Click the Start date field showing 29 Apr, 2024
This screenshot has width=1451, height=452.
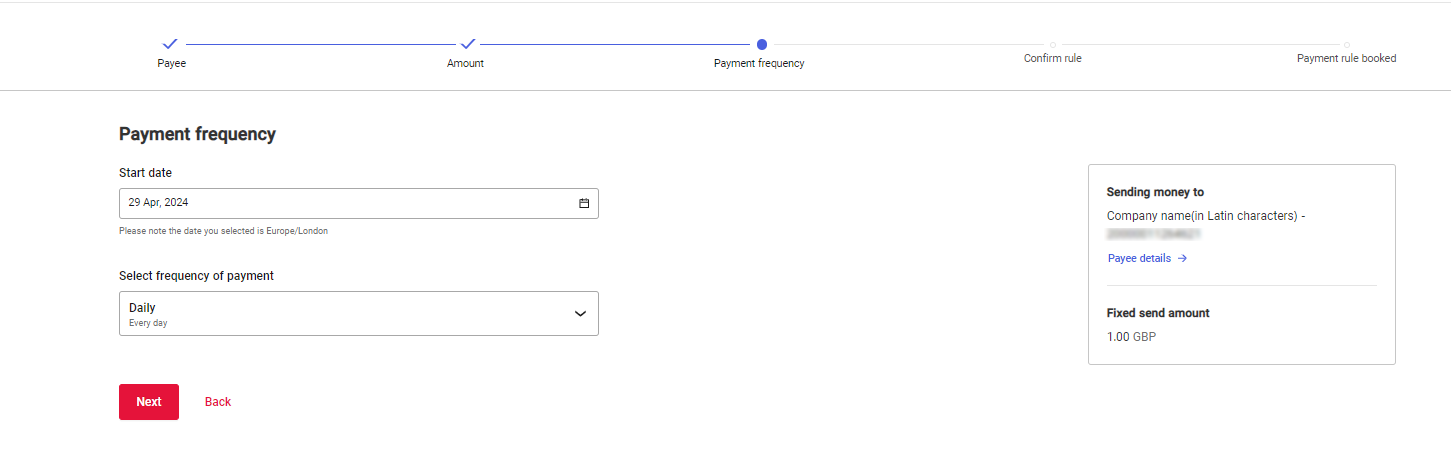tap(340, 203)
